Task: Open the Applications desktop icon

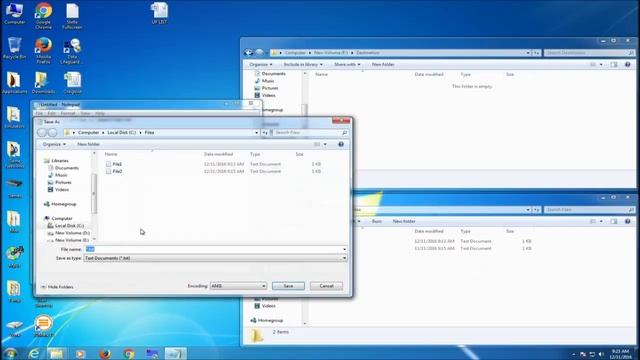Action: (14, 83)
